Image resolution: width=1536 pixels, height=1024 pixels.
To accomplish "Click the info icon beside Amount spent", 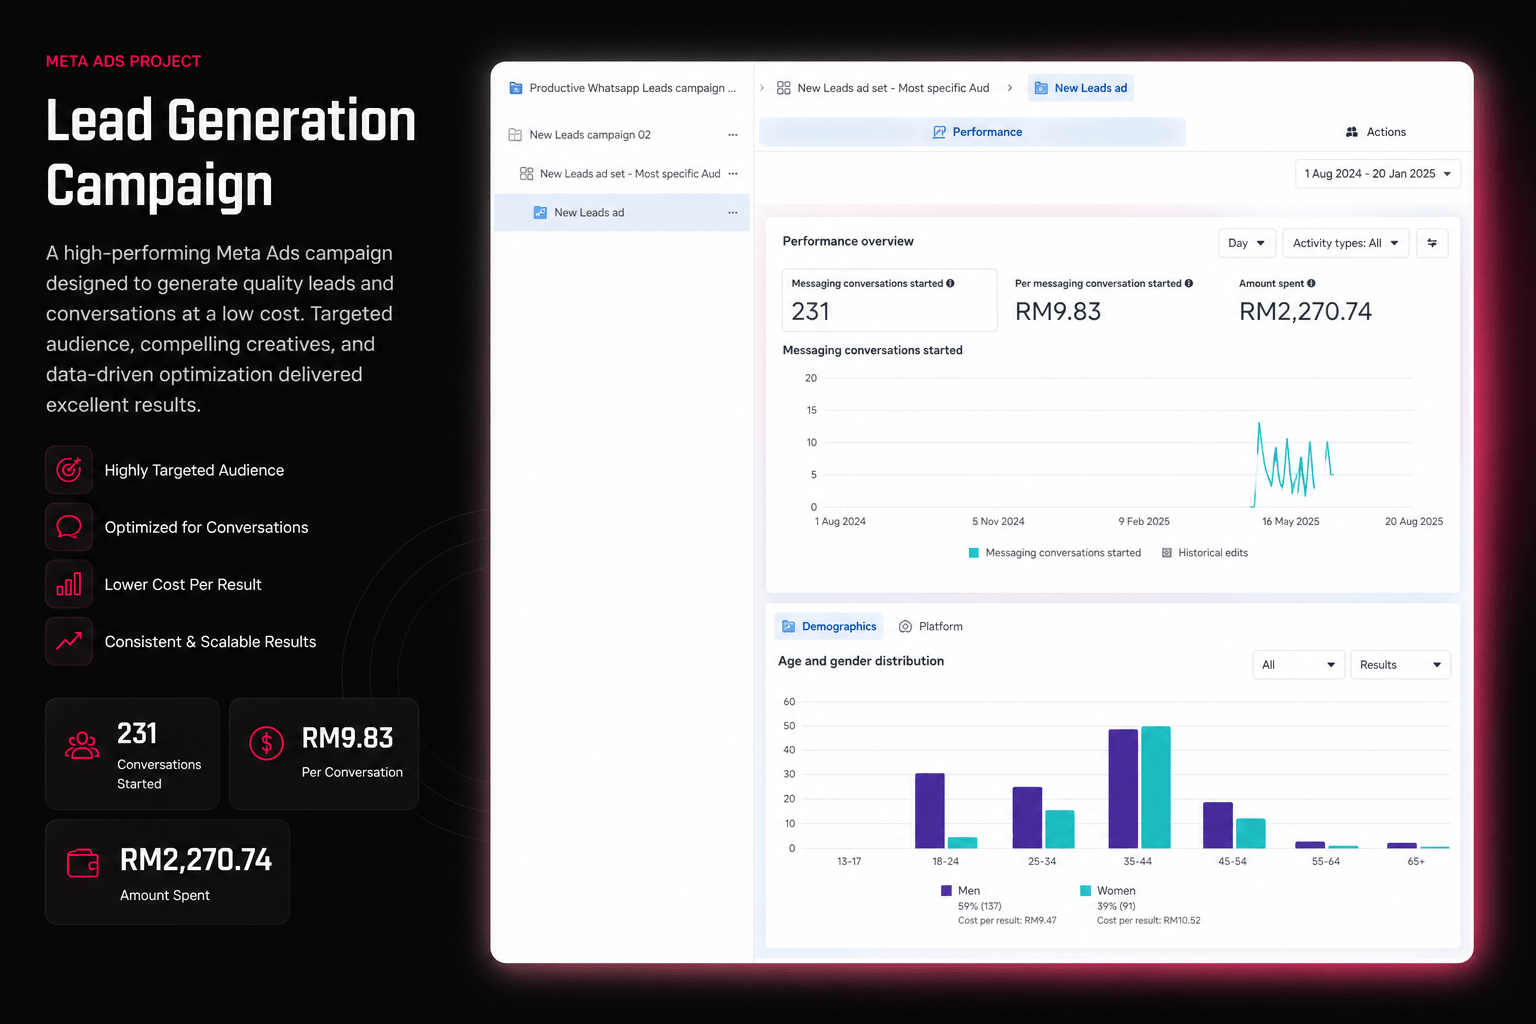I will click(x=1311, y=284).
